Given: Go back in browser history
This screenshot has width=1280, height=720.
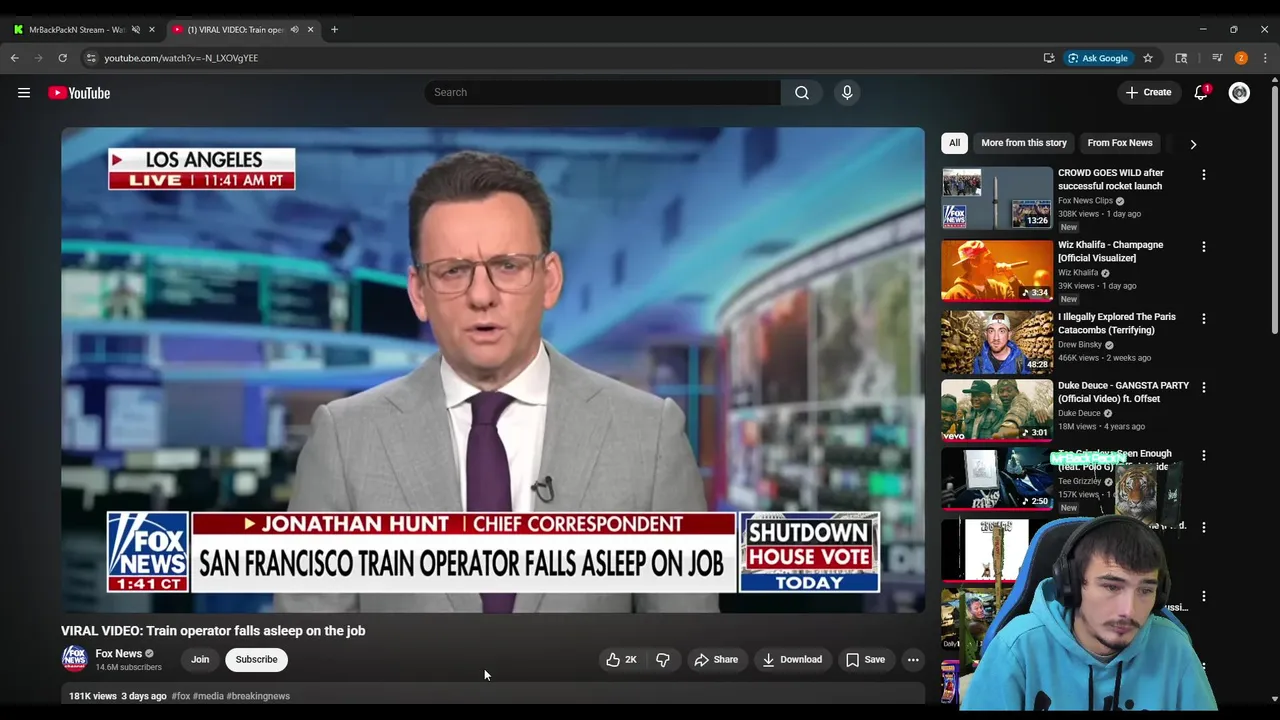Looking at the screenshot, I should tap(15, 58).
